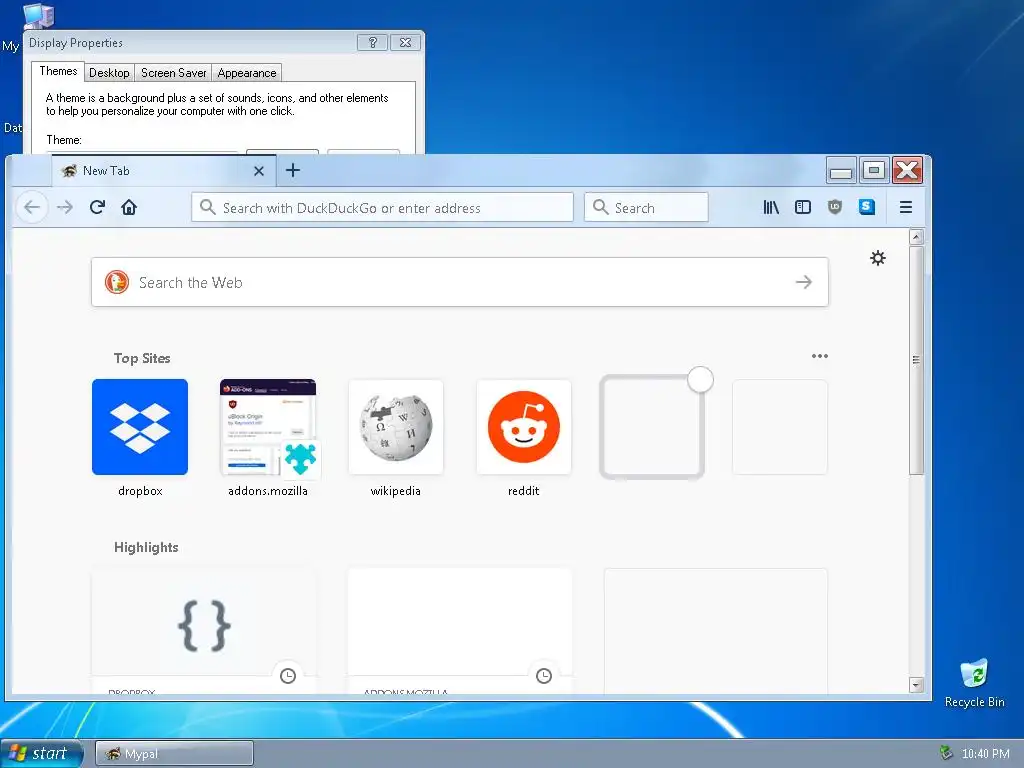Select the New Tab browser tab
1024x768 pixels.
click(x=163, y=171)
